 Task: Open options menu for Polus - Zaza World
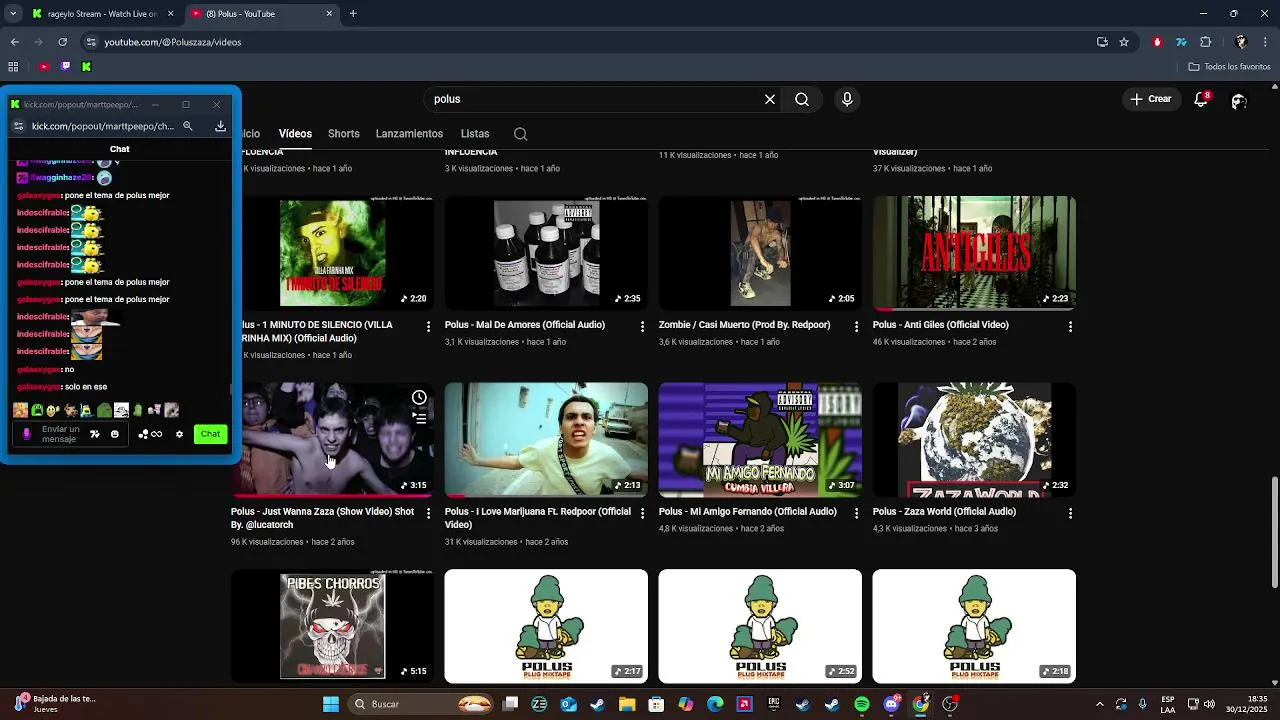(1070, 514)
